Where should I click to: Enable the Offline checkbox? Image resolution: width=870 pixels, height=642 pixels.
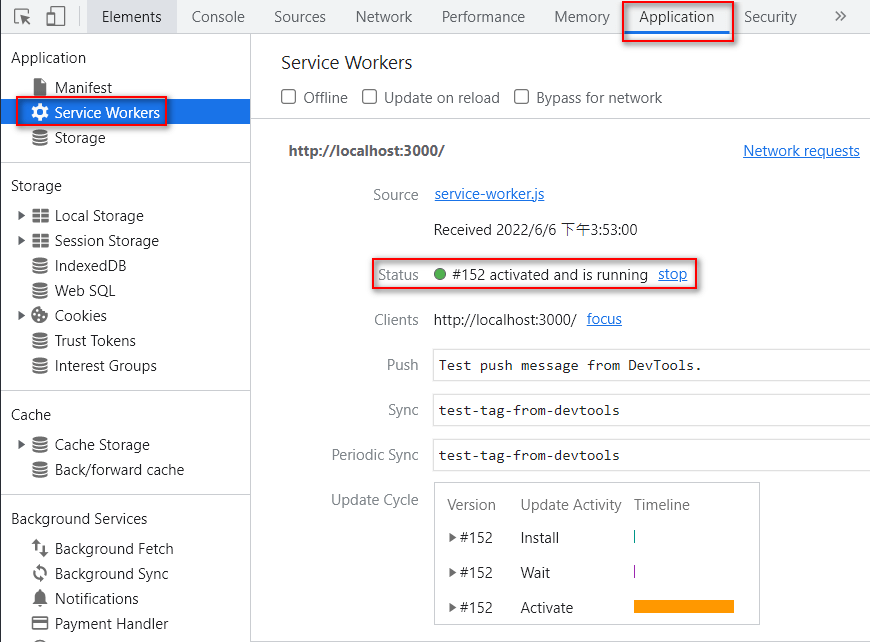[x=288, y=97]
